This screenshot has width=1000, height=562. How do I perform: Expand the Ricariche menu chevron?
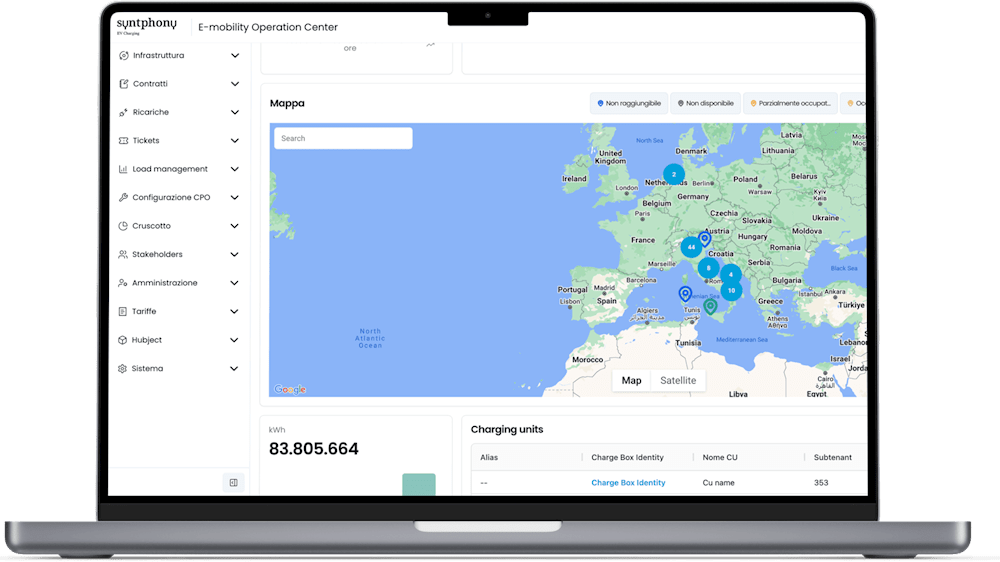point(235,112)
